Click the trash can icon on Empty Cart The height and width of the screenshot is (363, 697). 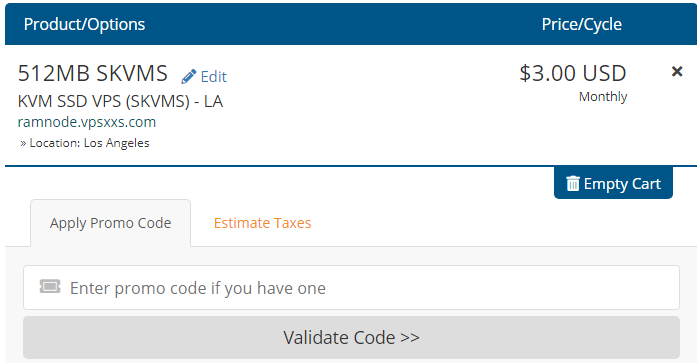pos(573,183)
